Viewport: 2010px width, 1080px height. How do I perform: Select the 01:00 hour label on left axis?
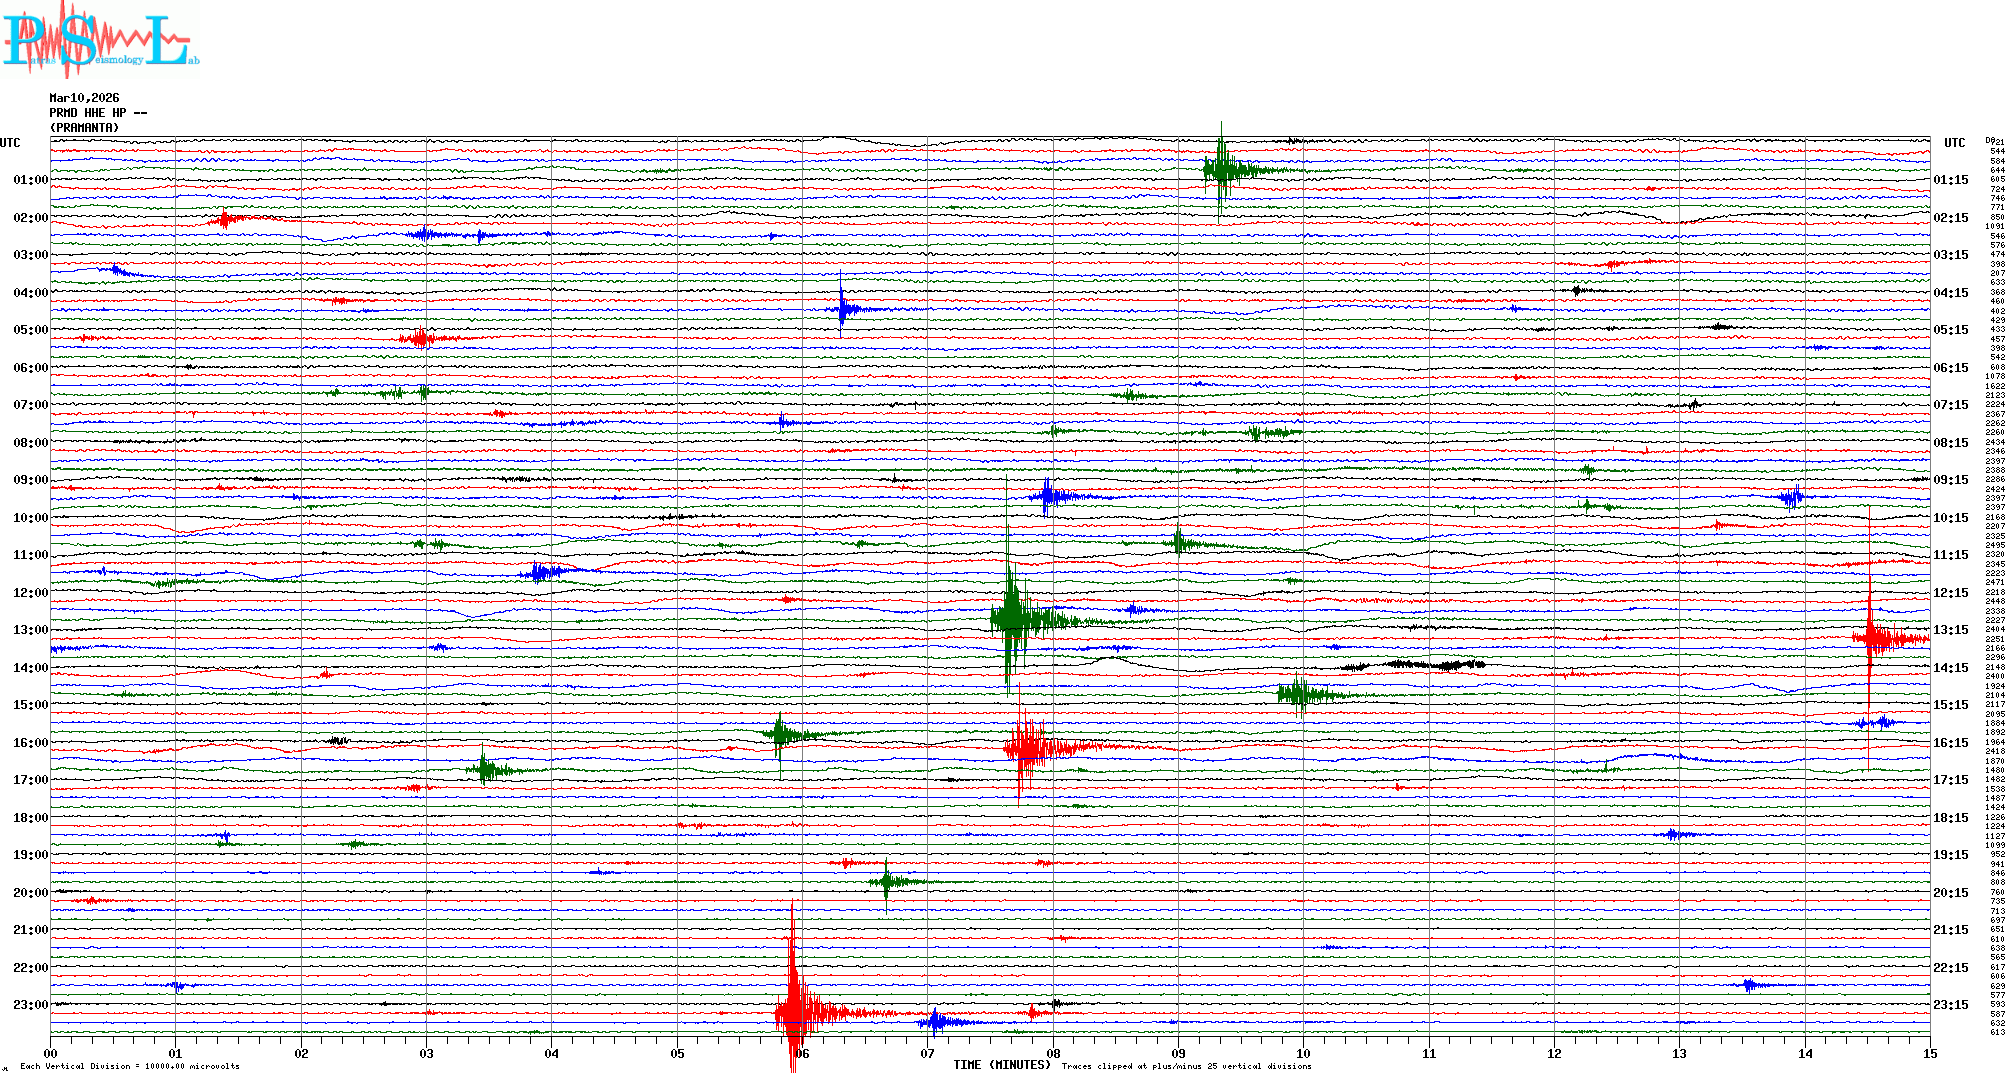point(30,180)
